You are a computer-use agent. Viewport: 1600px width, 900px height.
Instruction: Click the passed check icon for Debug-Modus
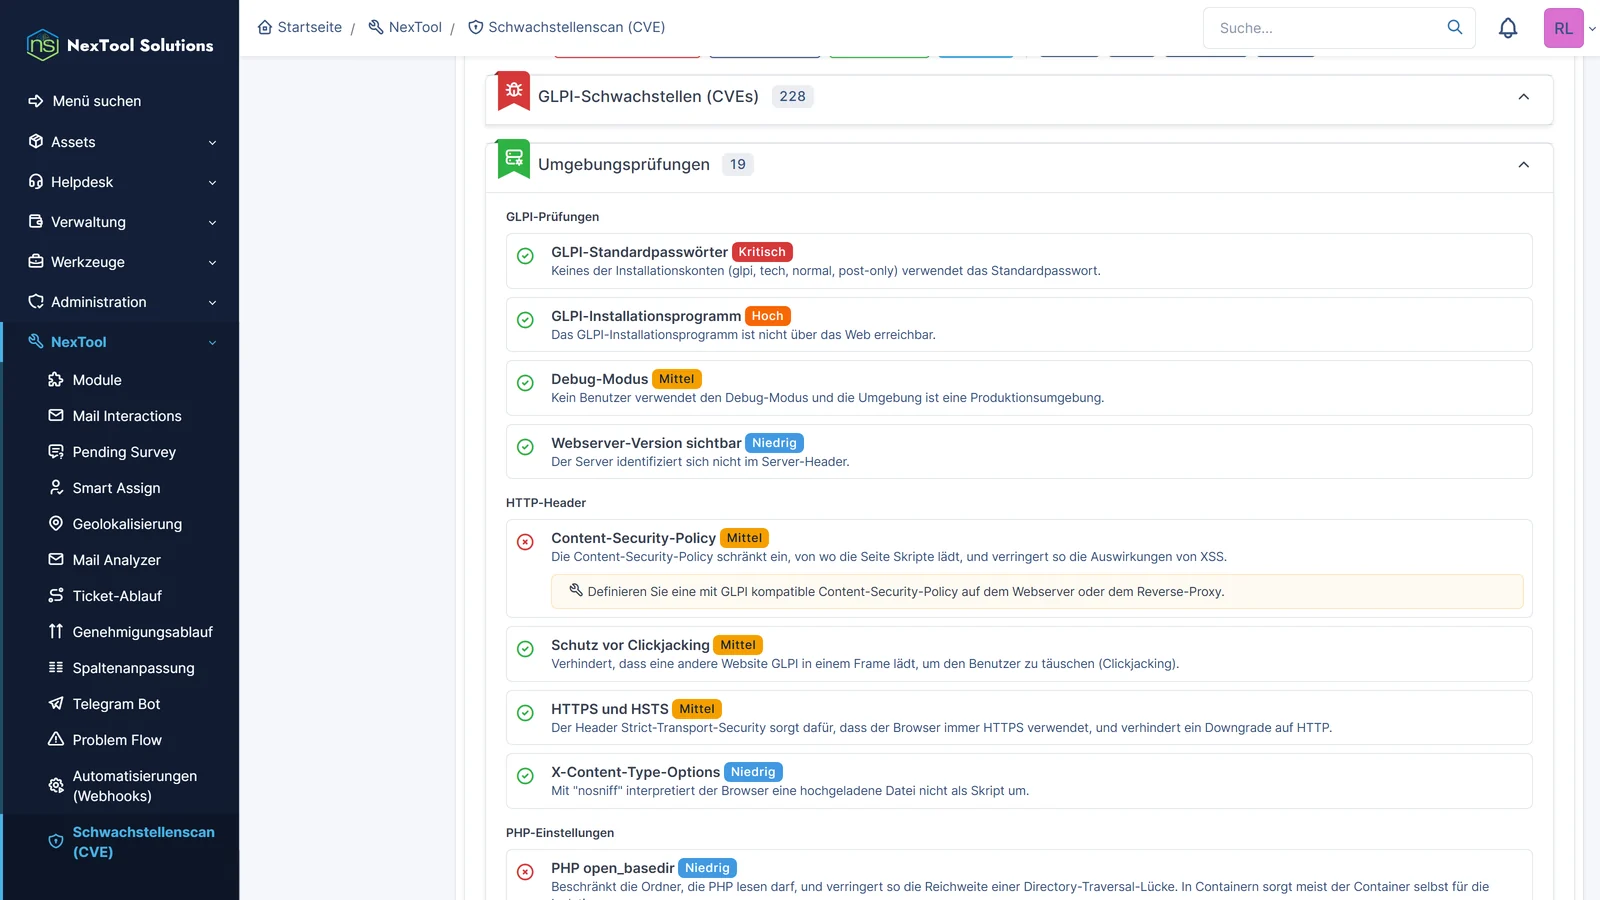[525, 383]
